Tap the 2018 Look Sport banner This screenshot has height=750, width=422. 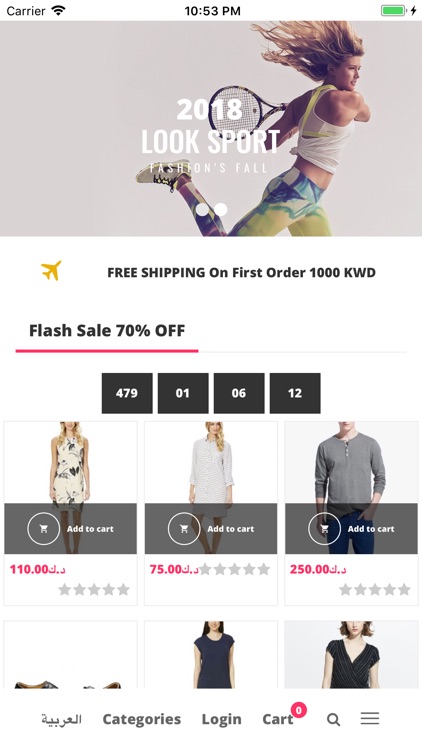(211, 129)
